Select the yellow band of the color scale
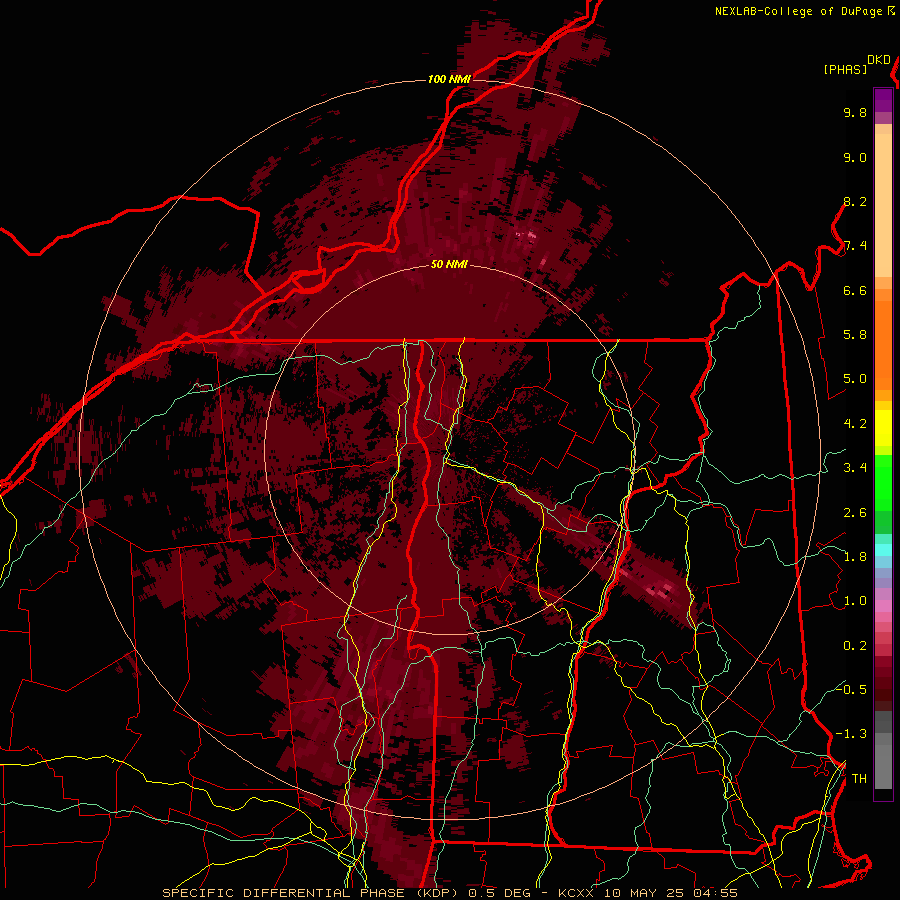 [883, 428]
